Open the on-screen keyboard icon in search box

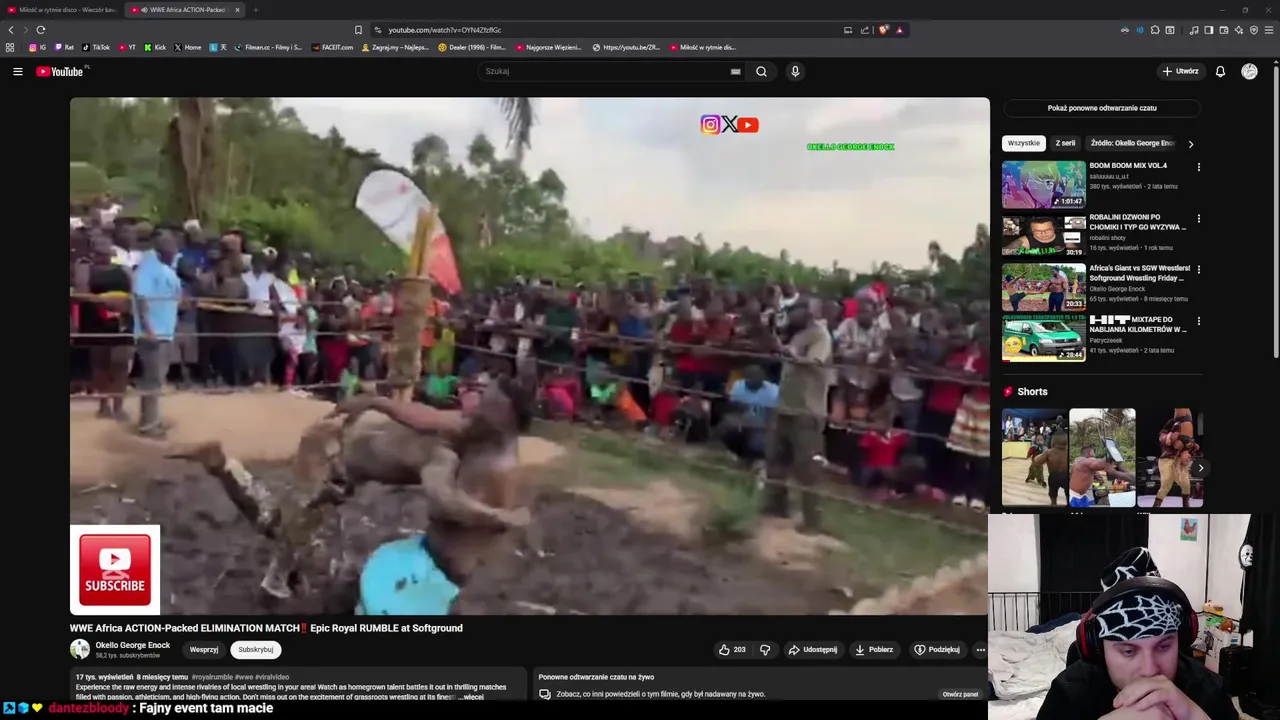736,71
